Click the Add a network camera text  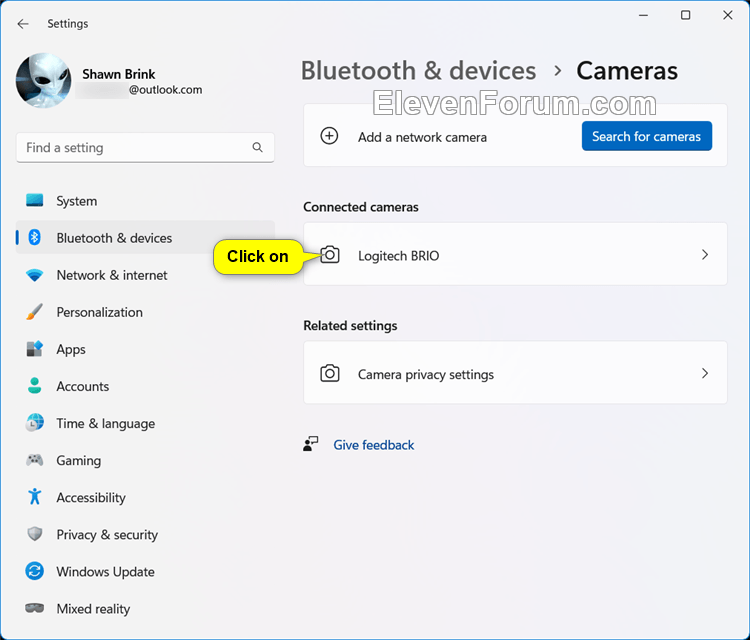422,137
